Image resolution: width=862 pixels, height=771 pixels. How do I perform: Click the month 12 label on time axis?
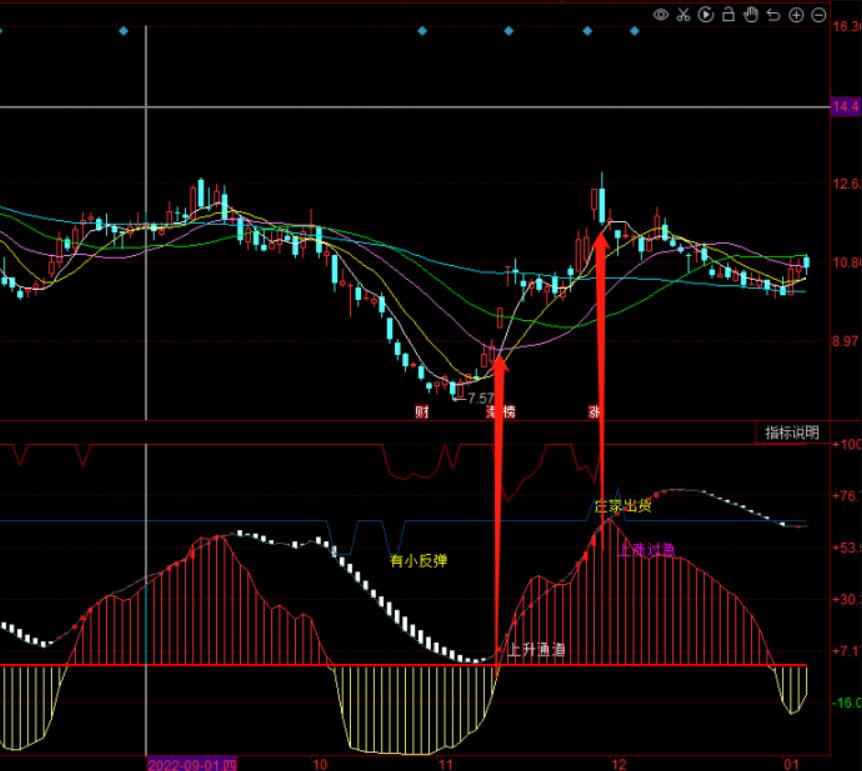click(619, 763)
